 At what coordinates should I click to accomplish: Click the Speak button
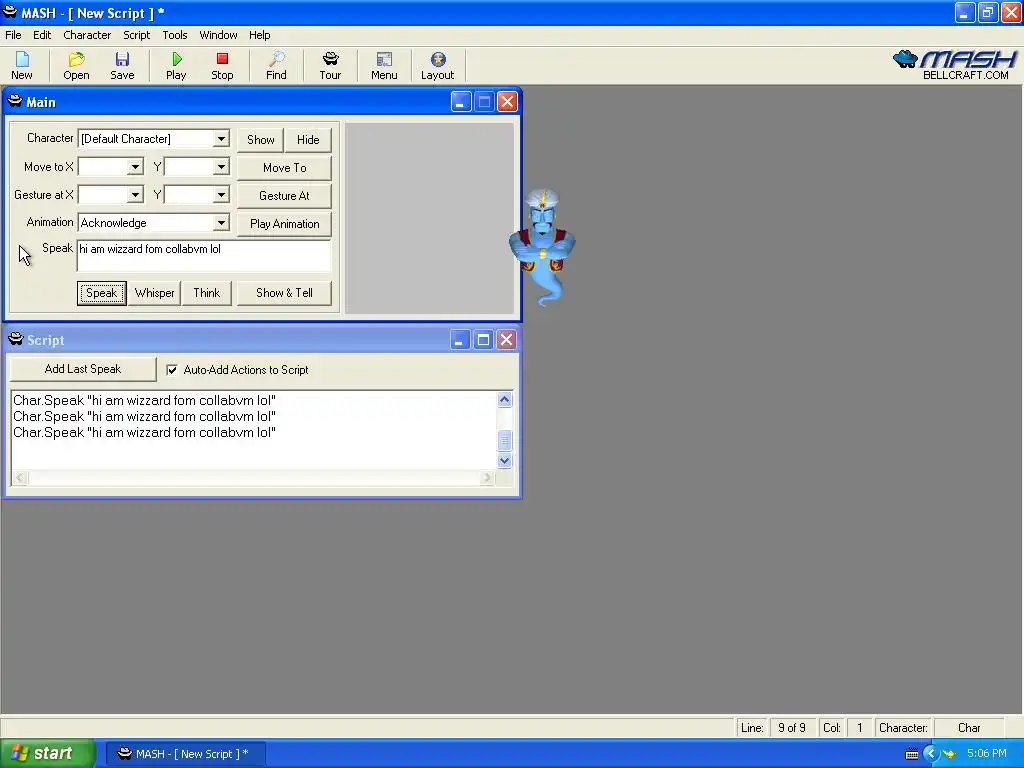tap(102, 293)
